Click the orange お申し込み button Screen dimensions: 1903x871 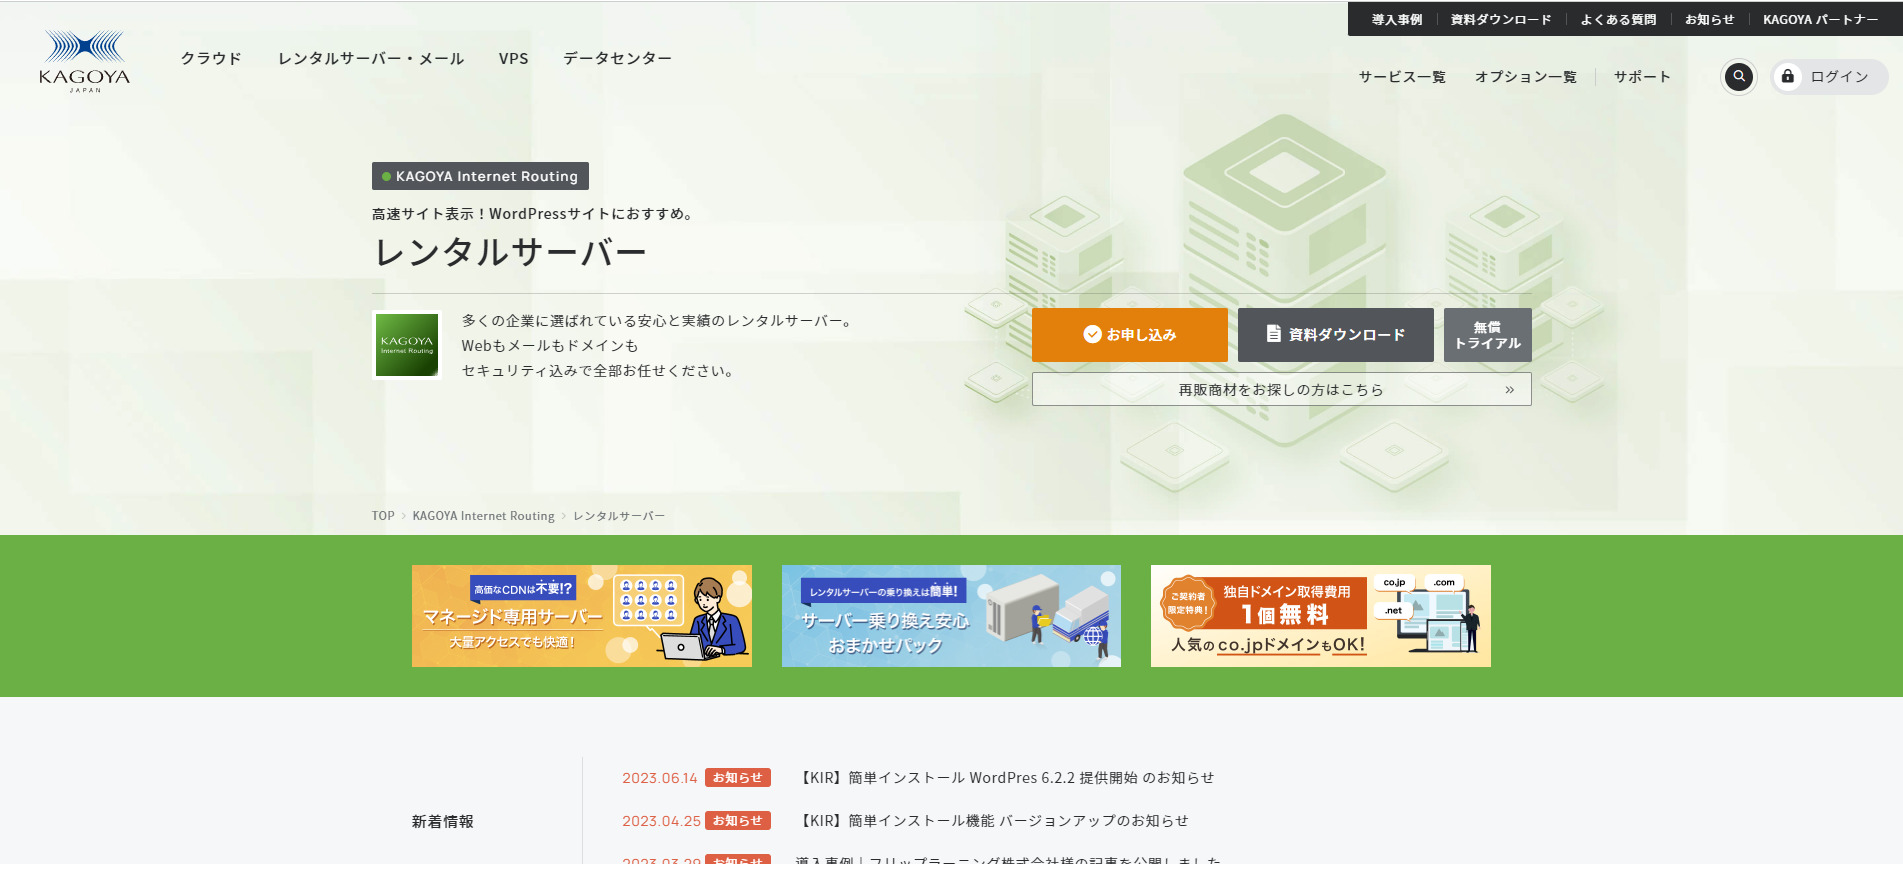[1130, 335]
